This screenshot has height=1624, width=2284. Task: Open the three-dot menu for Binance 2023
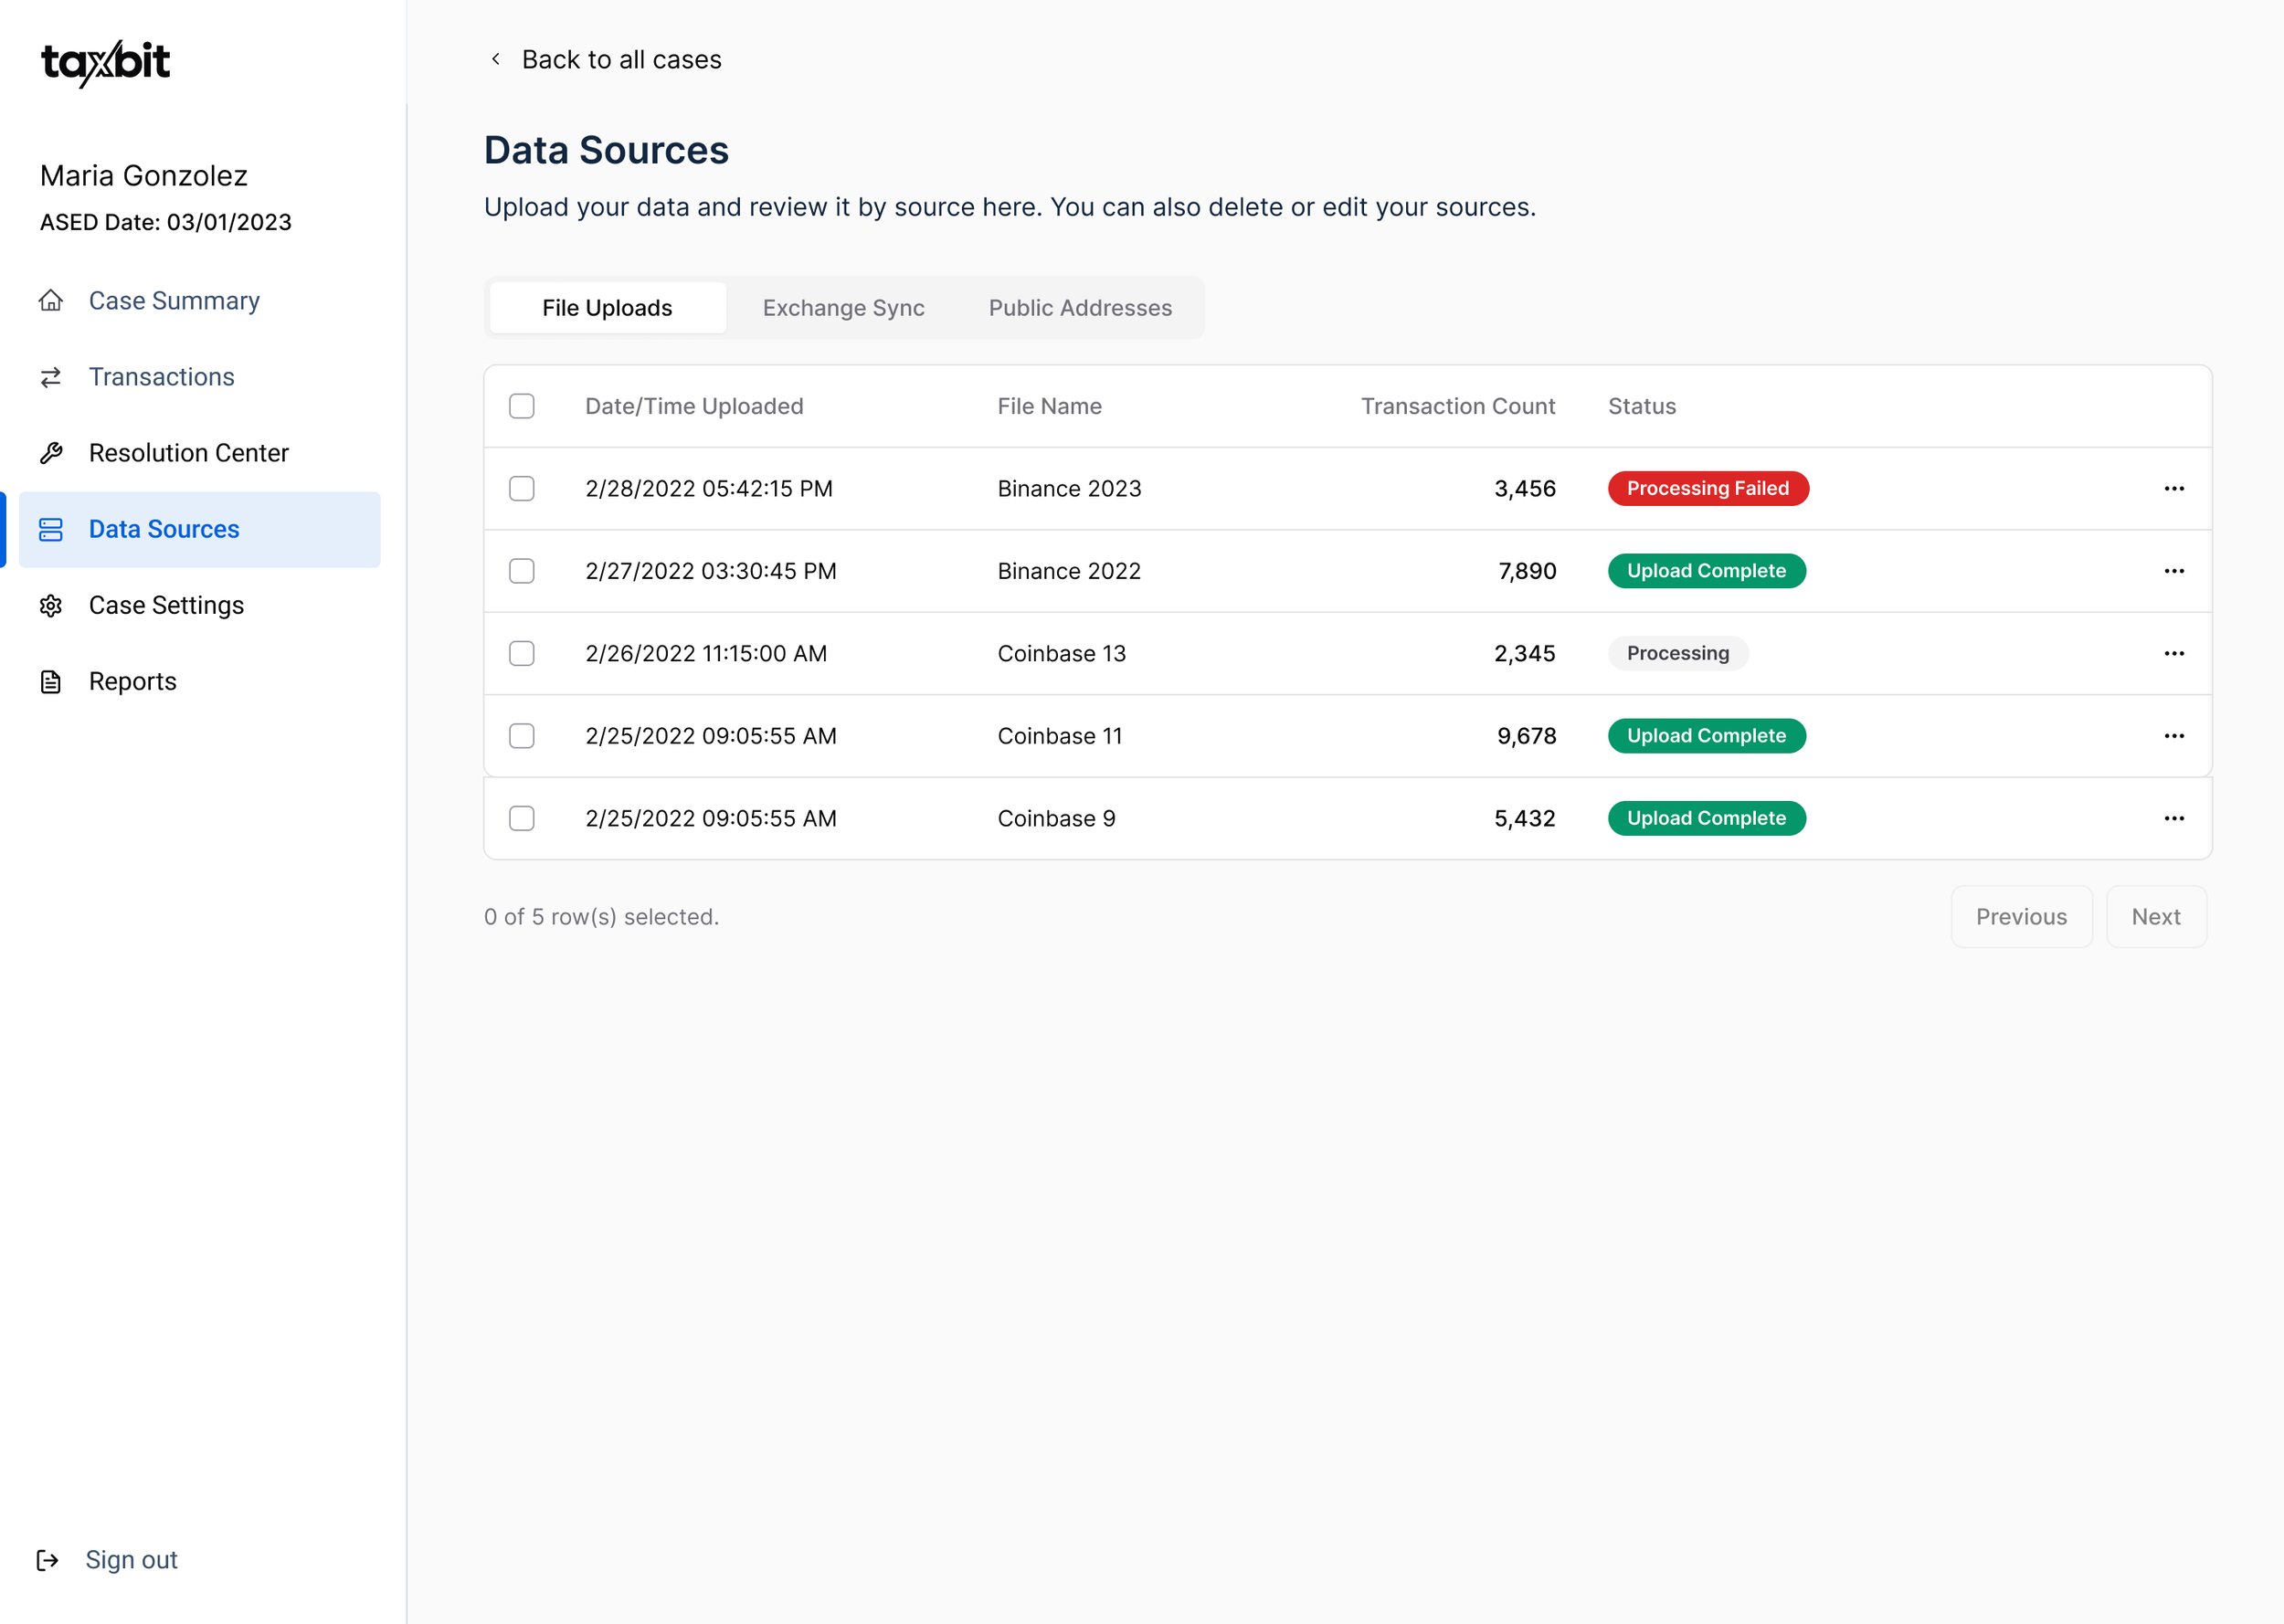2174,488
